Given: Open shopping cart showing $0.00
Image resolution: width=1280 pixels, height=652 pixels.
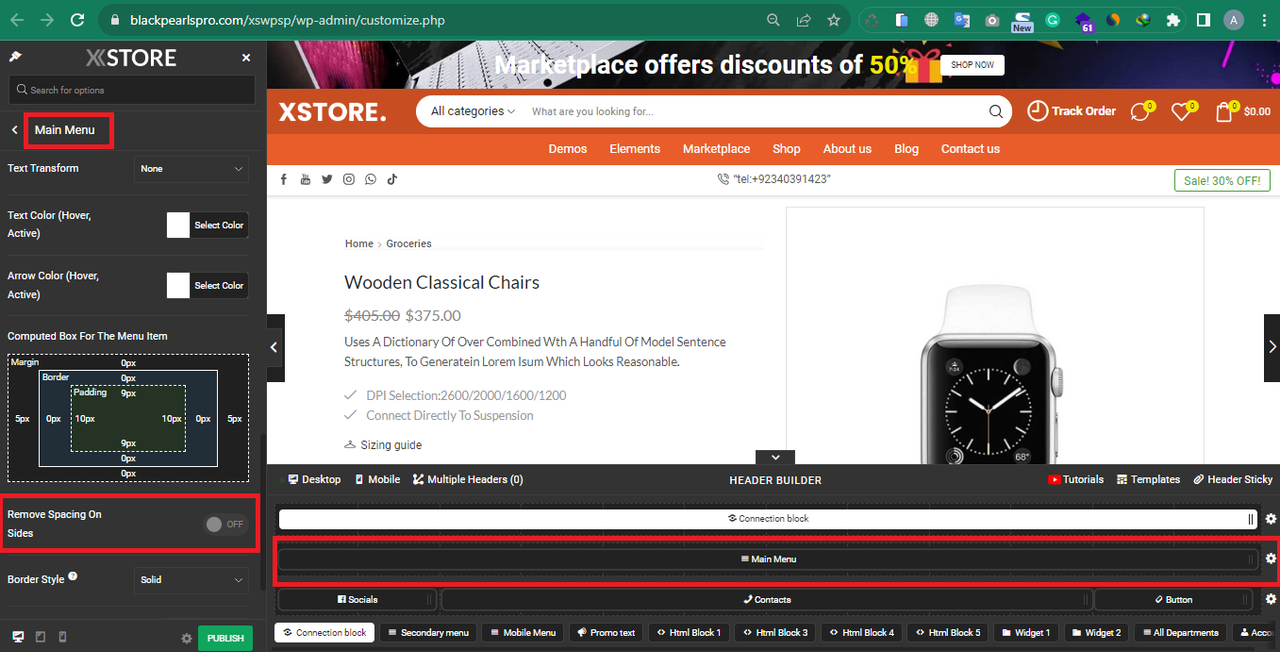Looking at the screenshot, I should click(1243, 112).
